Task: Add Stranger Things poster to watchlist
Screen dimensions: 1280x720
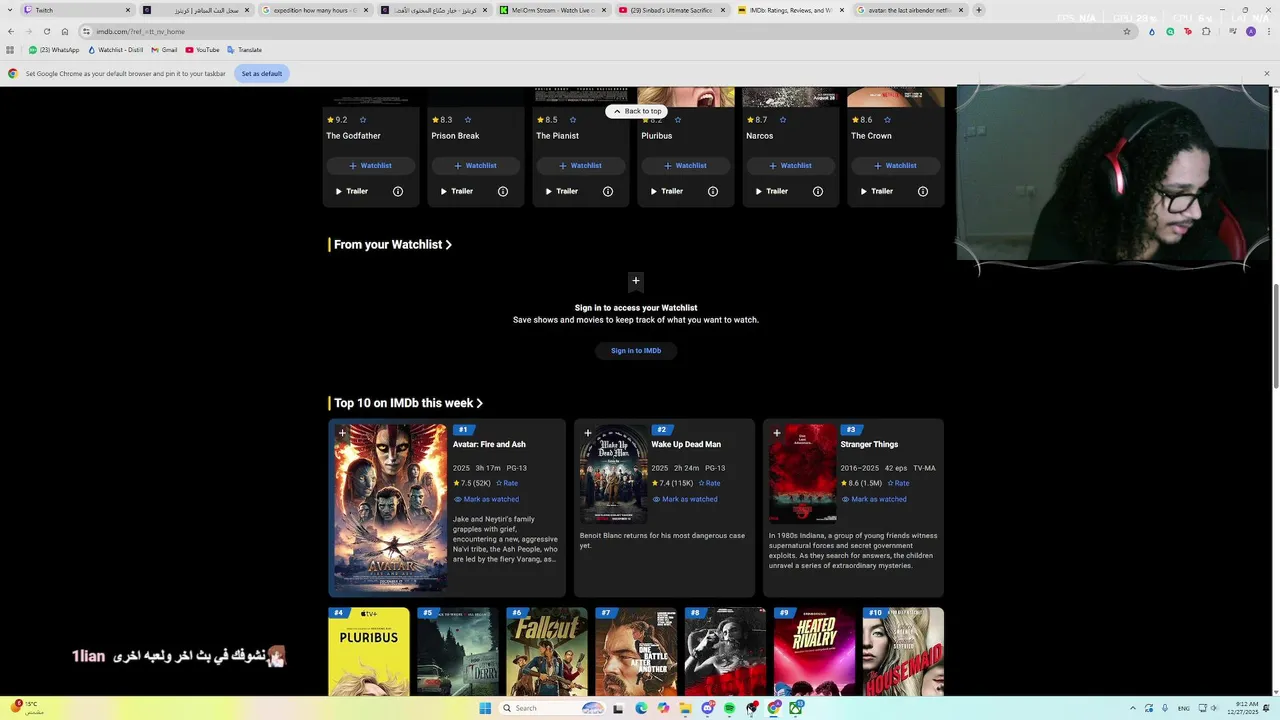Action: 777,433
